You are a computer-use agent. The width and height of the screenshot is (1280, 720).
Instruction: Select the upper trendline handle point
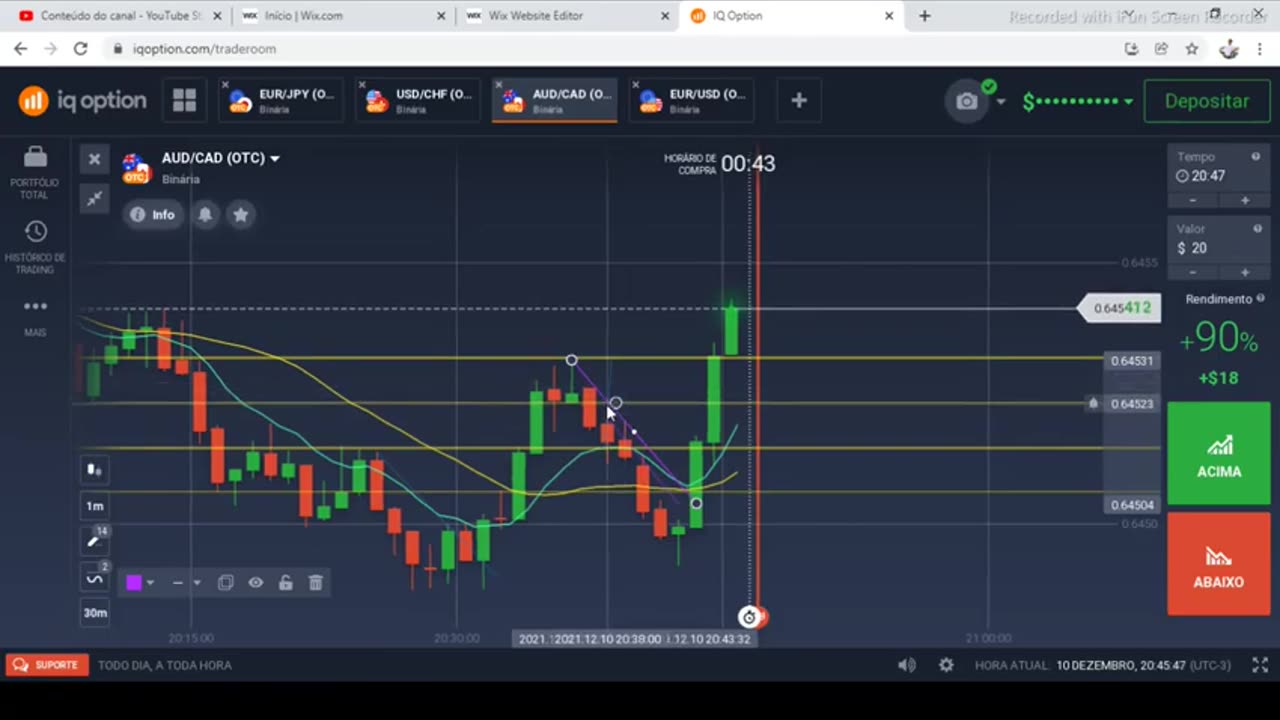pyautogui.click(x=571, y=360)
